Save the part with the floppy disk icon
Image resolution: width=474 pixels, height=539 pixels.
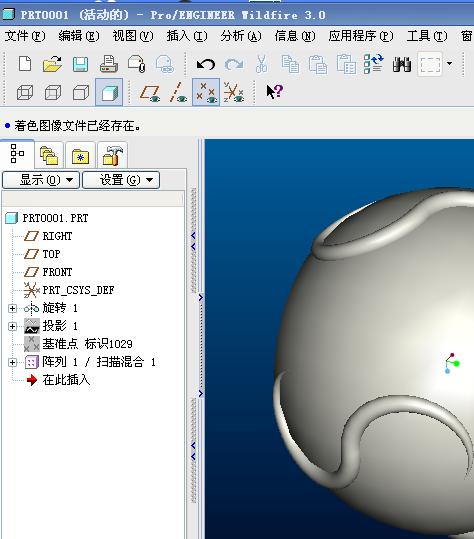pos(80,64)
